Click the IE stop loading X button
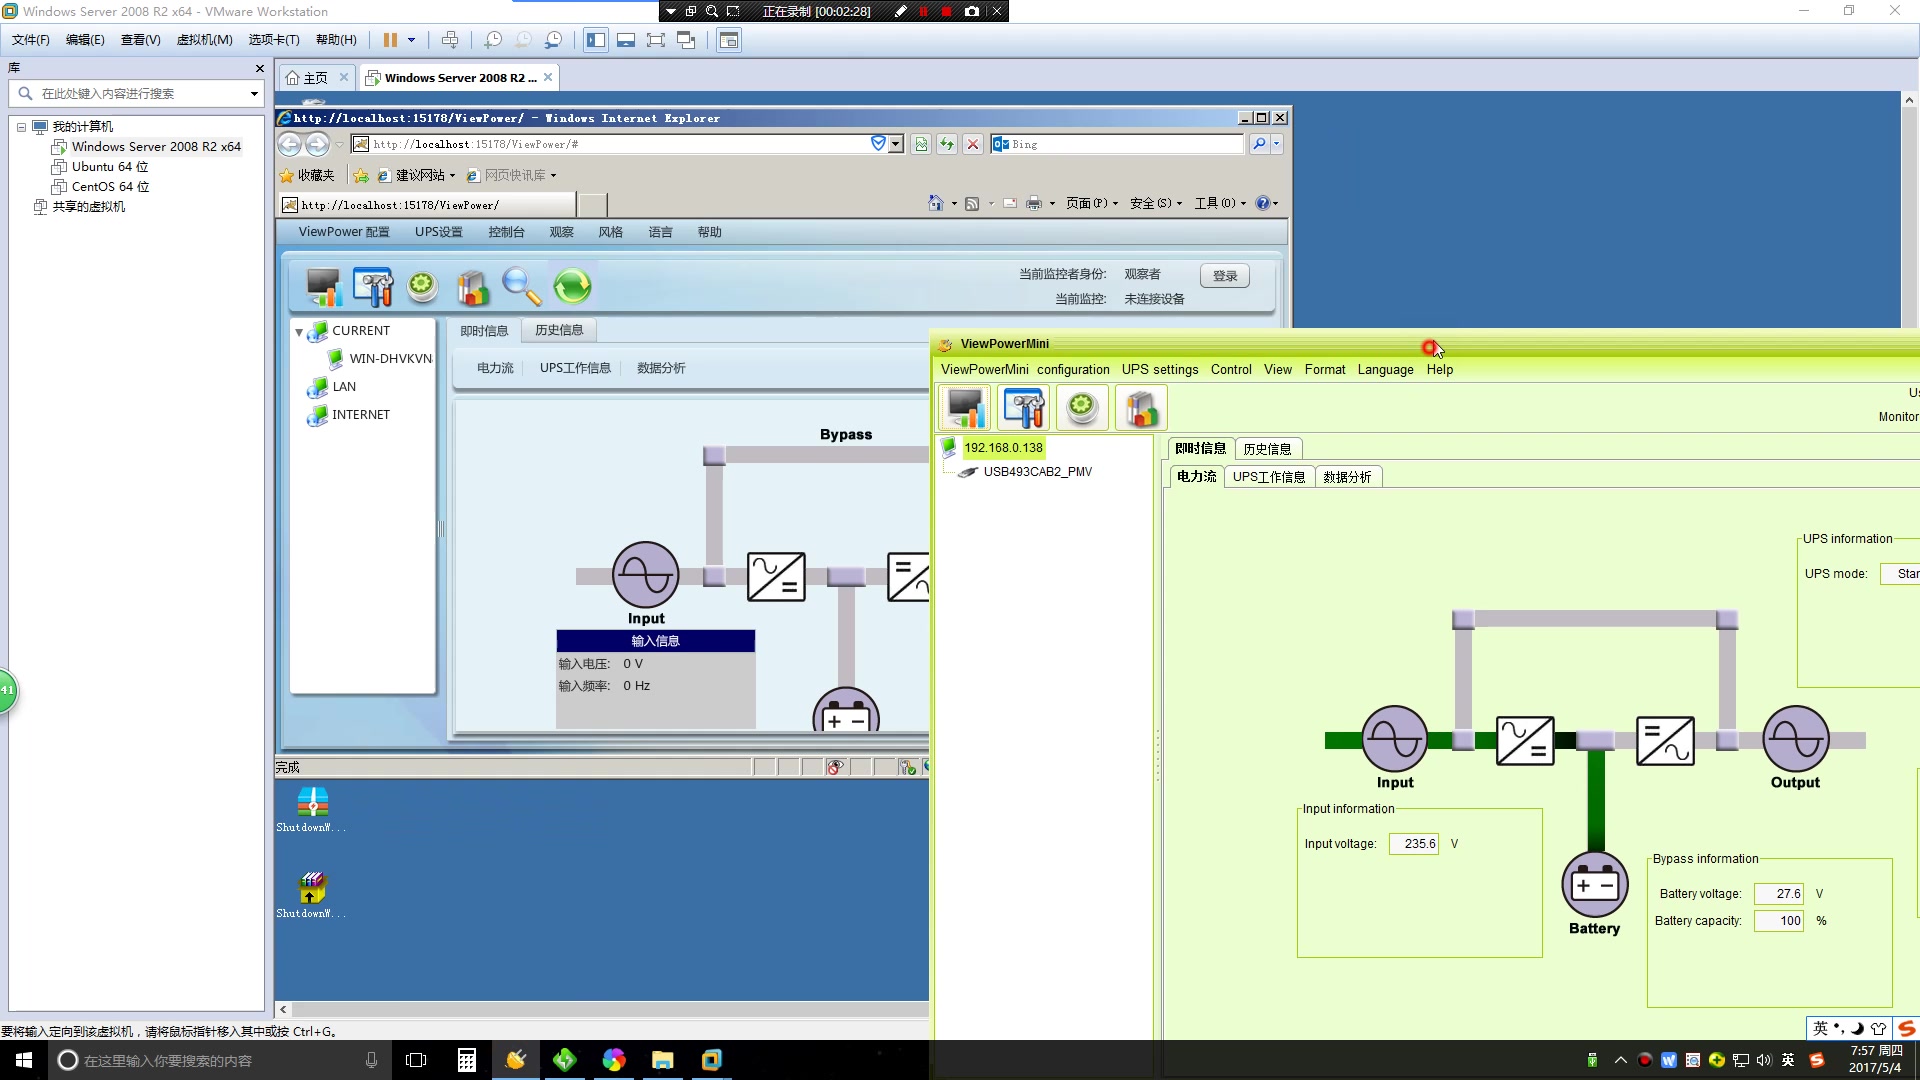Image resolution: width=1920 pixels, height=1080 pixels. pyautogui.click(x=972, y=144)
